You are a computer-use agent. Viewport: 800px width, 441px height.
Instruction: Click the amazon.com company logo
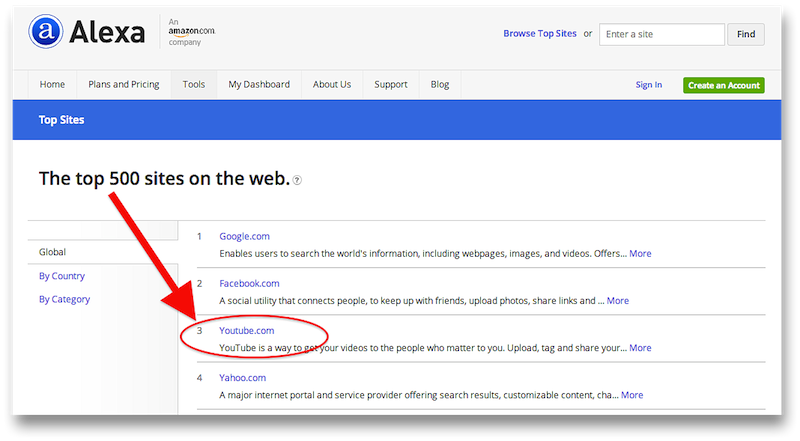click(x=192, y=32)
